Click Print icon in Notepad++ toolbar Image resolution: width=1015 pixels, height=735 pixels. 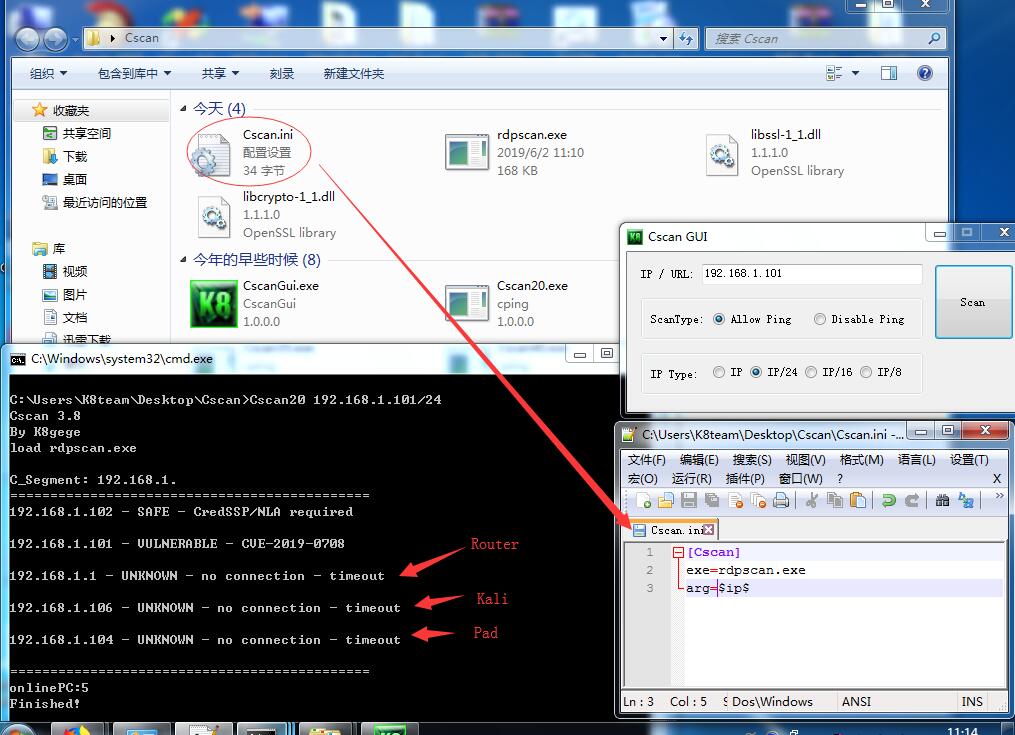click(781, 500)
